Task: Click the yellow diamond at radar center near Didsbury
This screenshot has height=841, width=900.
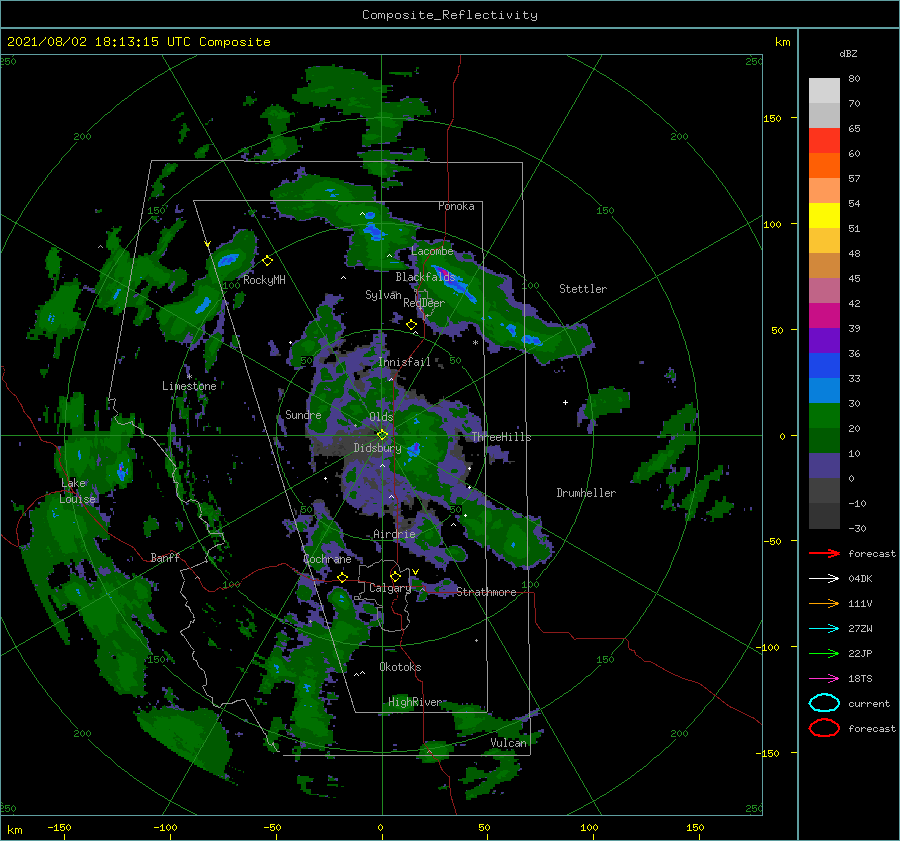Action: [x=382, y=435]
